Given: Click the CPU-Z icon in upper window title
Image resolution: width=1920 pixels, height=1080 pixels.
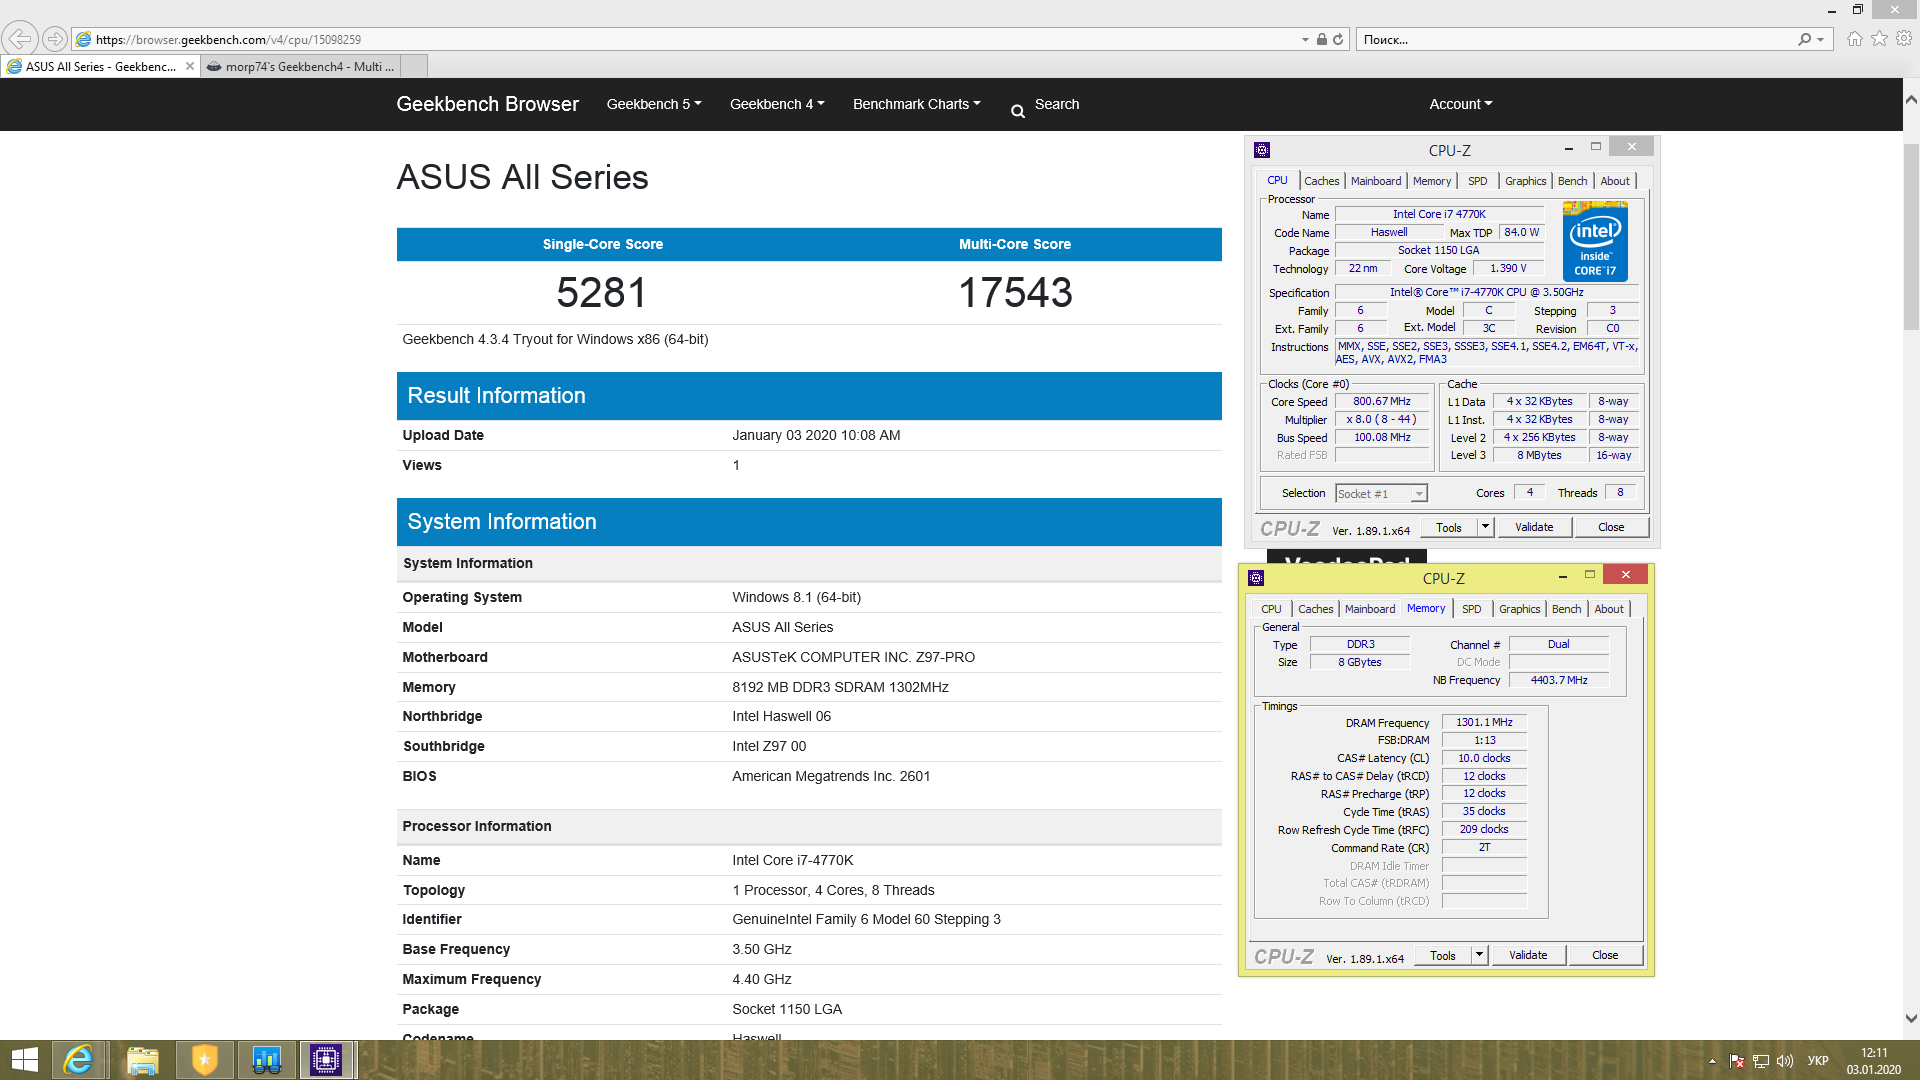Looking at the screenshot, I should coord(1262,150).
